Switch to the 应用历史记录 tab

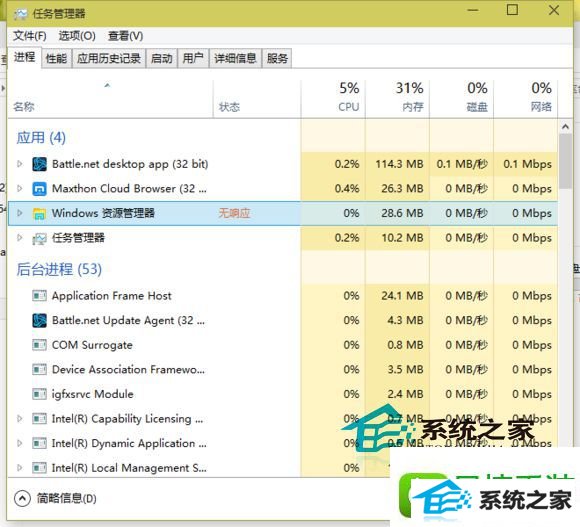pyautogui.click(x=109, y=58)
